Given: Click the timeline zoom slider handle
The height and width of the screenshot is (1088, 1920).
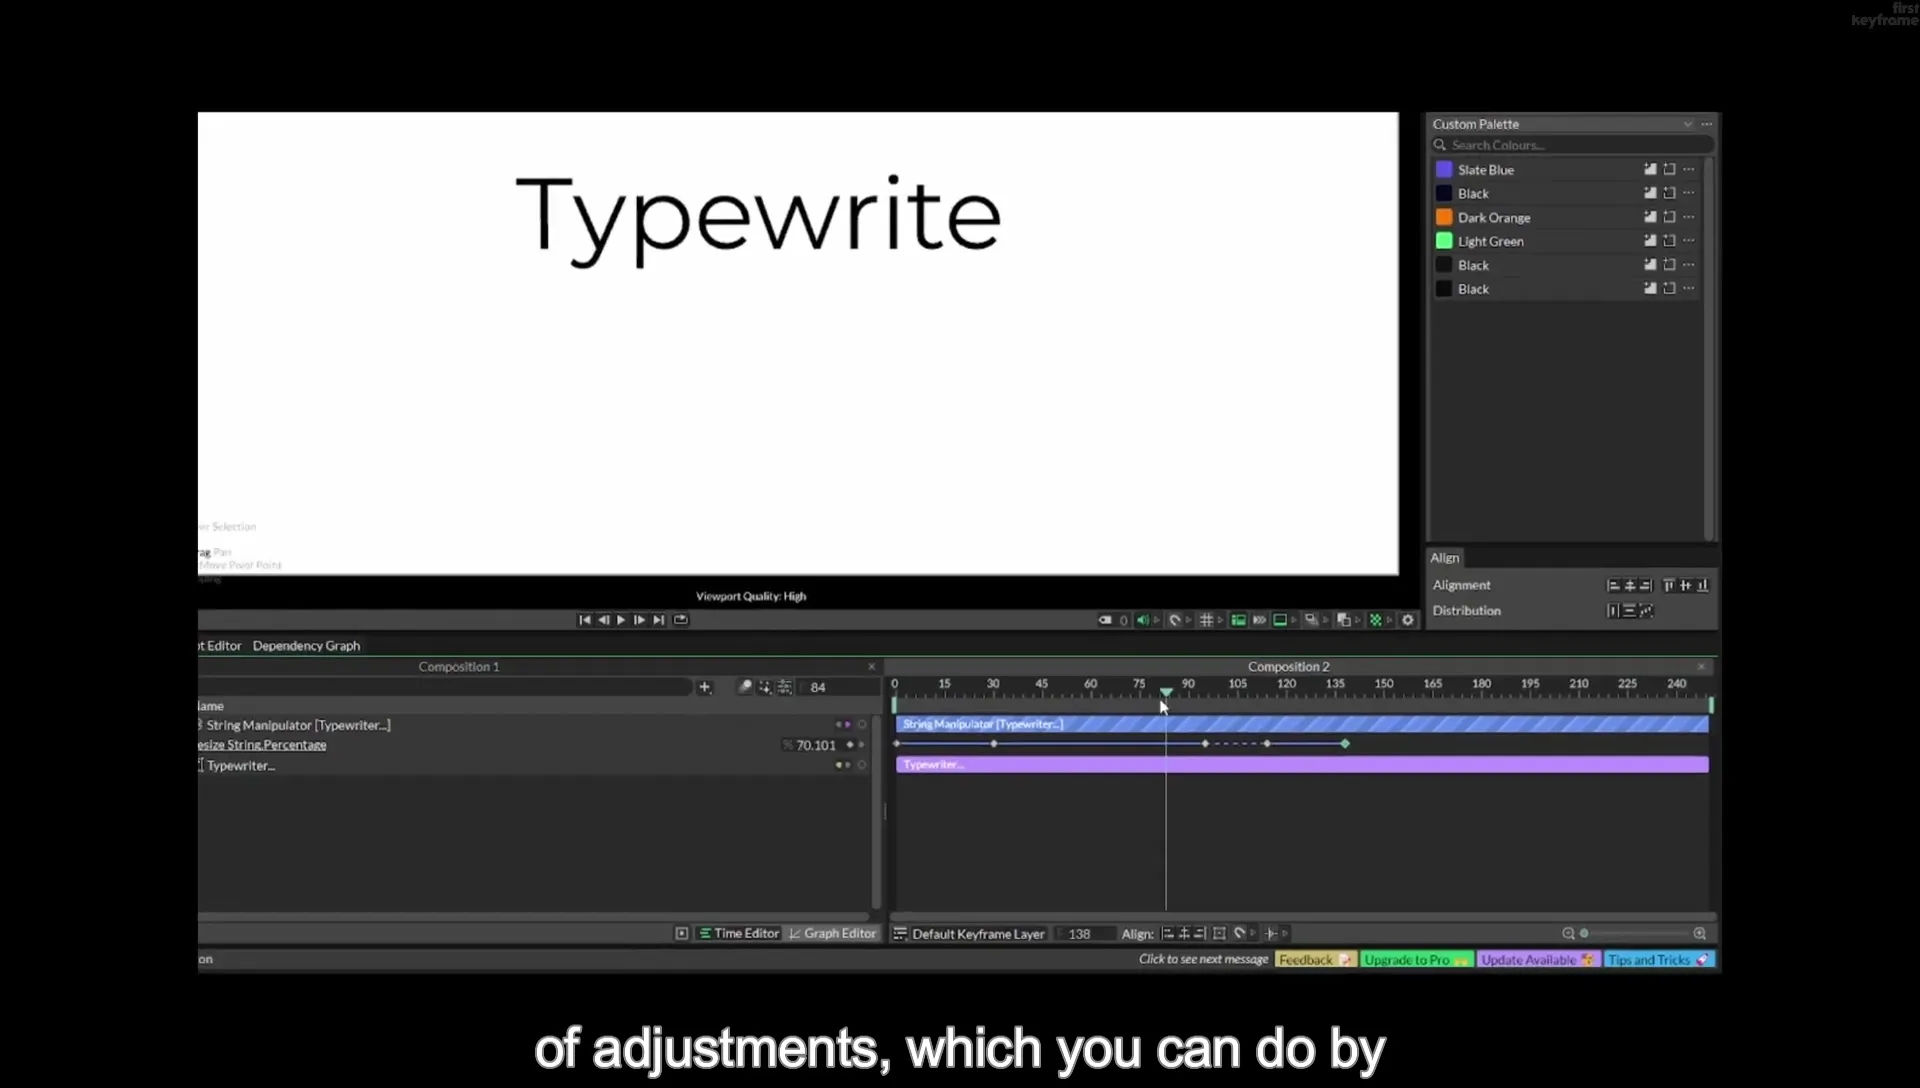Looking at the screenshot, I should (1584, 934).
